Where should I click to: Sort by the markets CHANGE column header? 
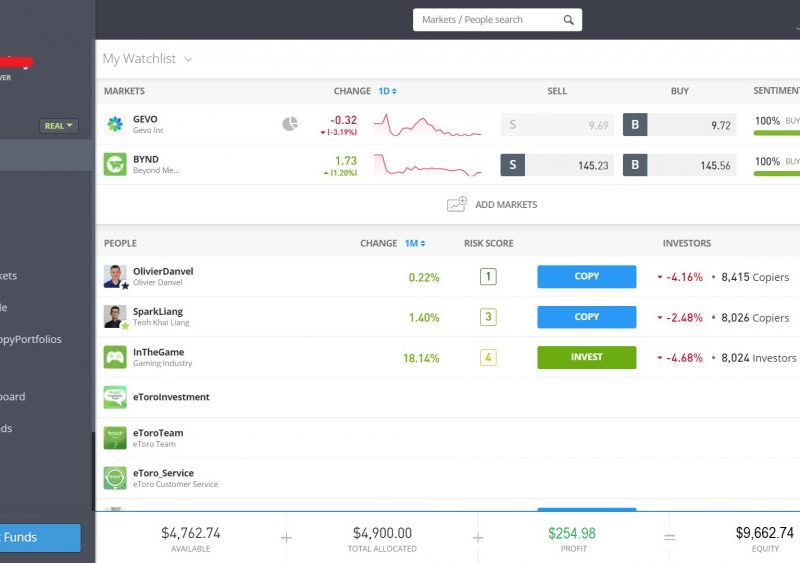(x=352, y=91)
